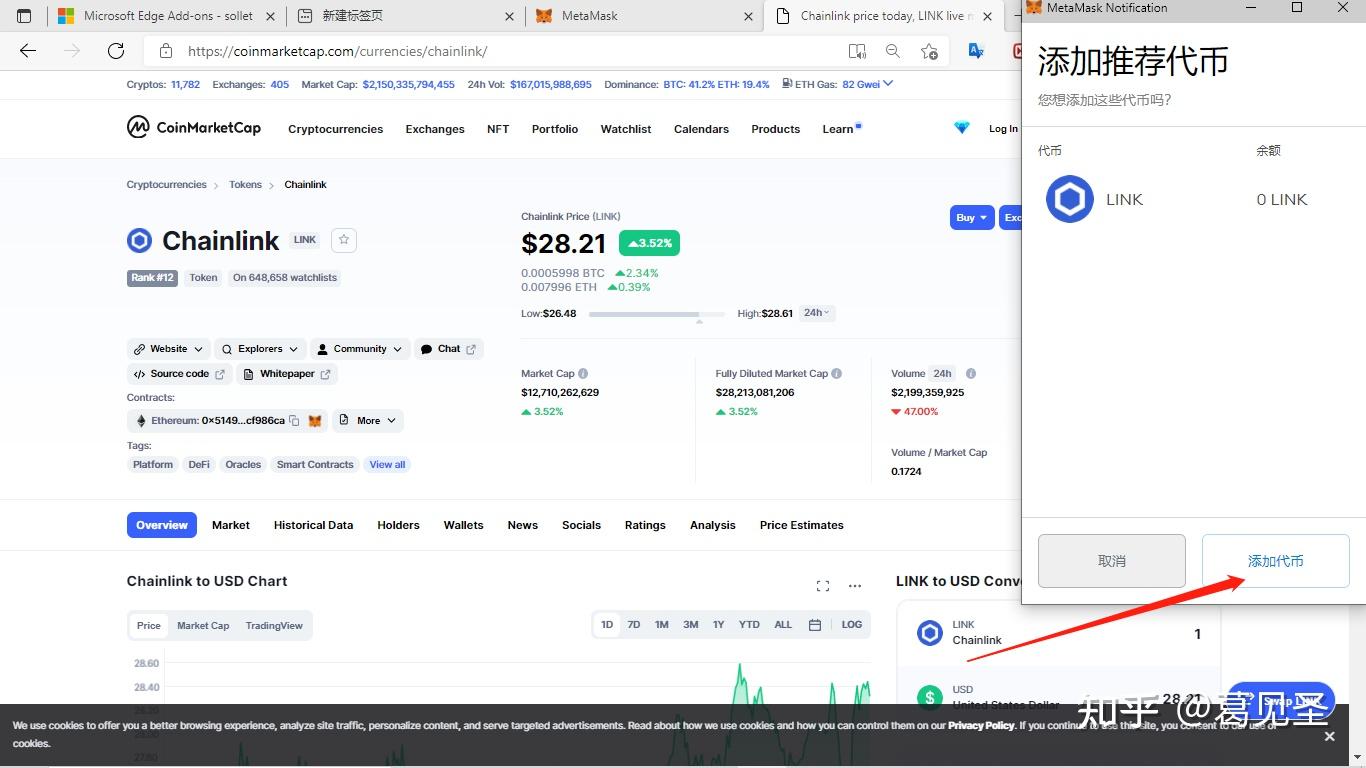Click the translate extension icon

tap(976, 51)
